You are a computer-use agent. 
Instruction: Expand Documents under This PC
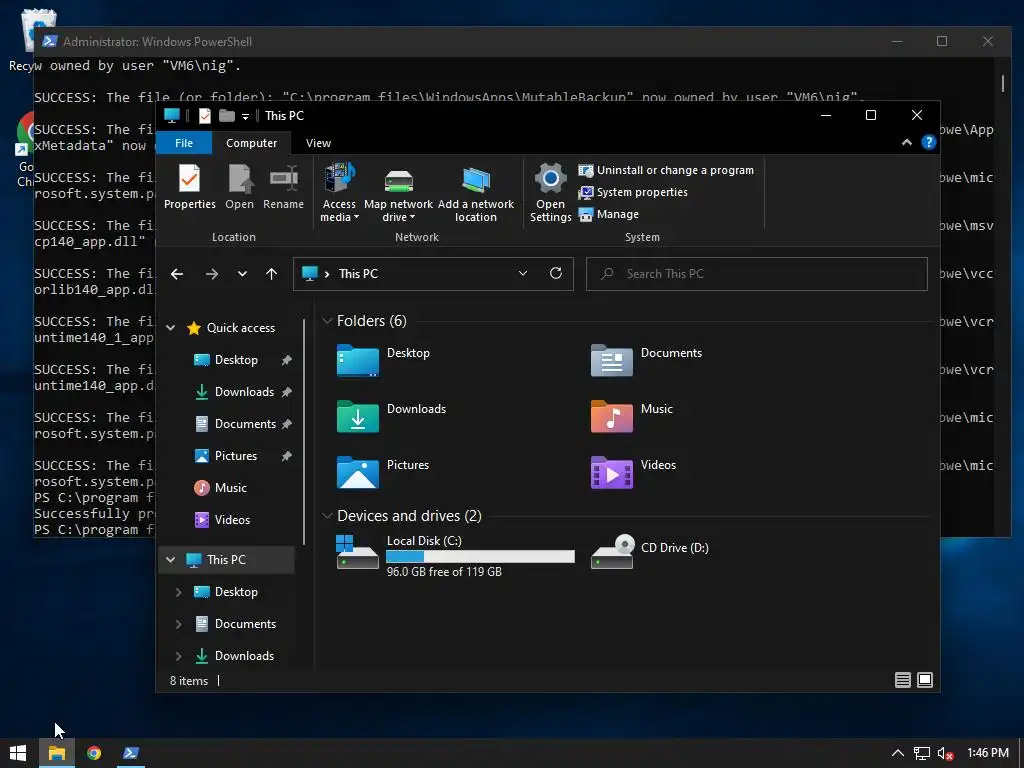[178, 624]
